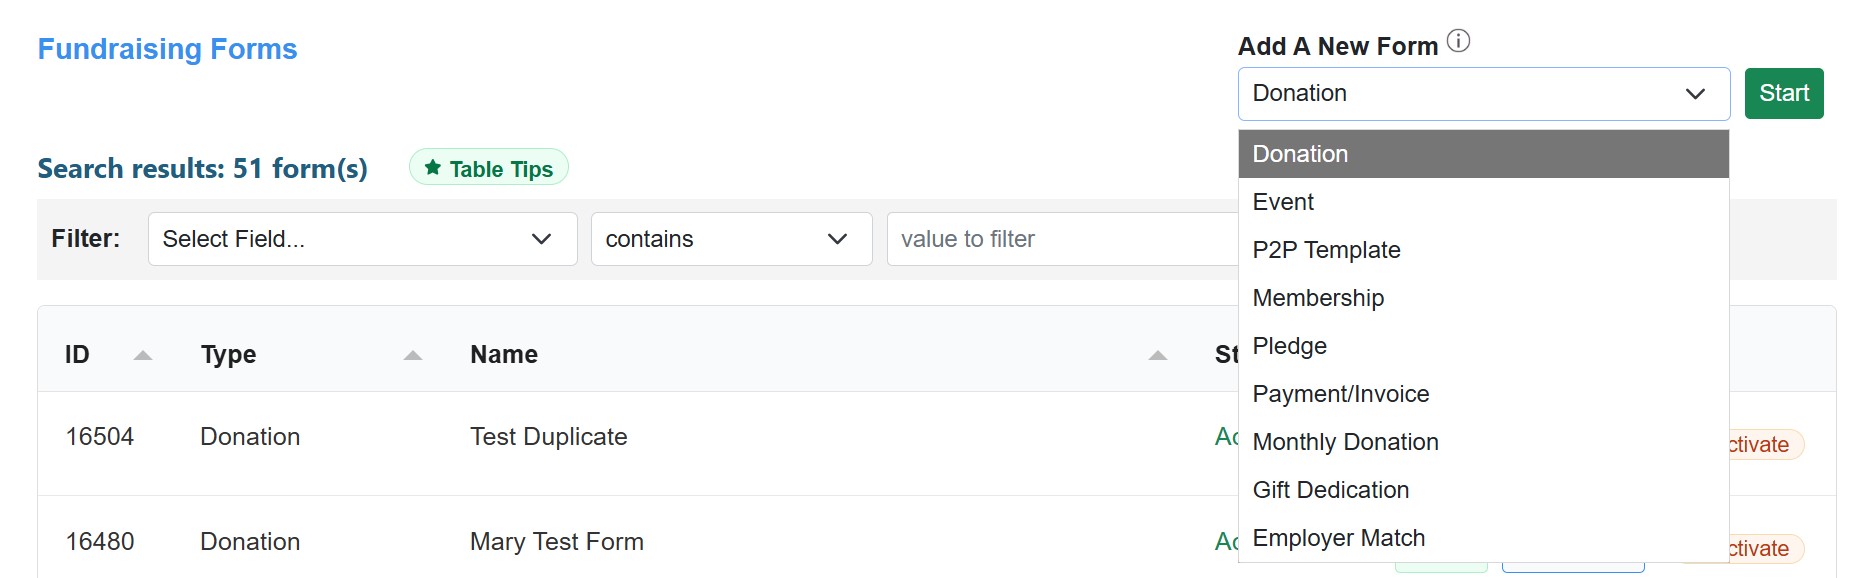The height and width of the screenshot is (578, 1873).
Task: Choose Event from the form type list
Action: point(1283,202)
